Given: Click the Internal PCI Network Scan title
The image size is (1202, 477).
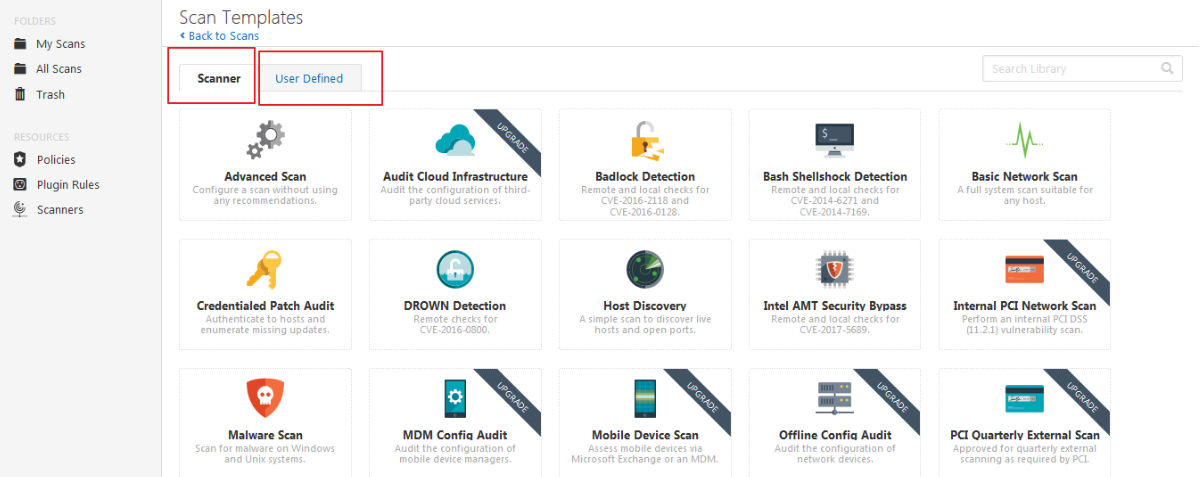Looking at the screenshot, I should (x=1024, y=306).
